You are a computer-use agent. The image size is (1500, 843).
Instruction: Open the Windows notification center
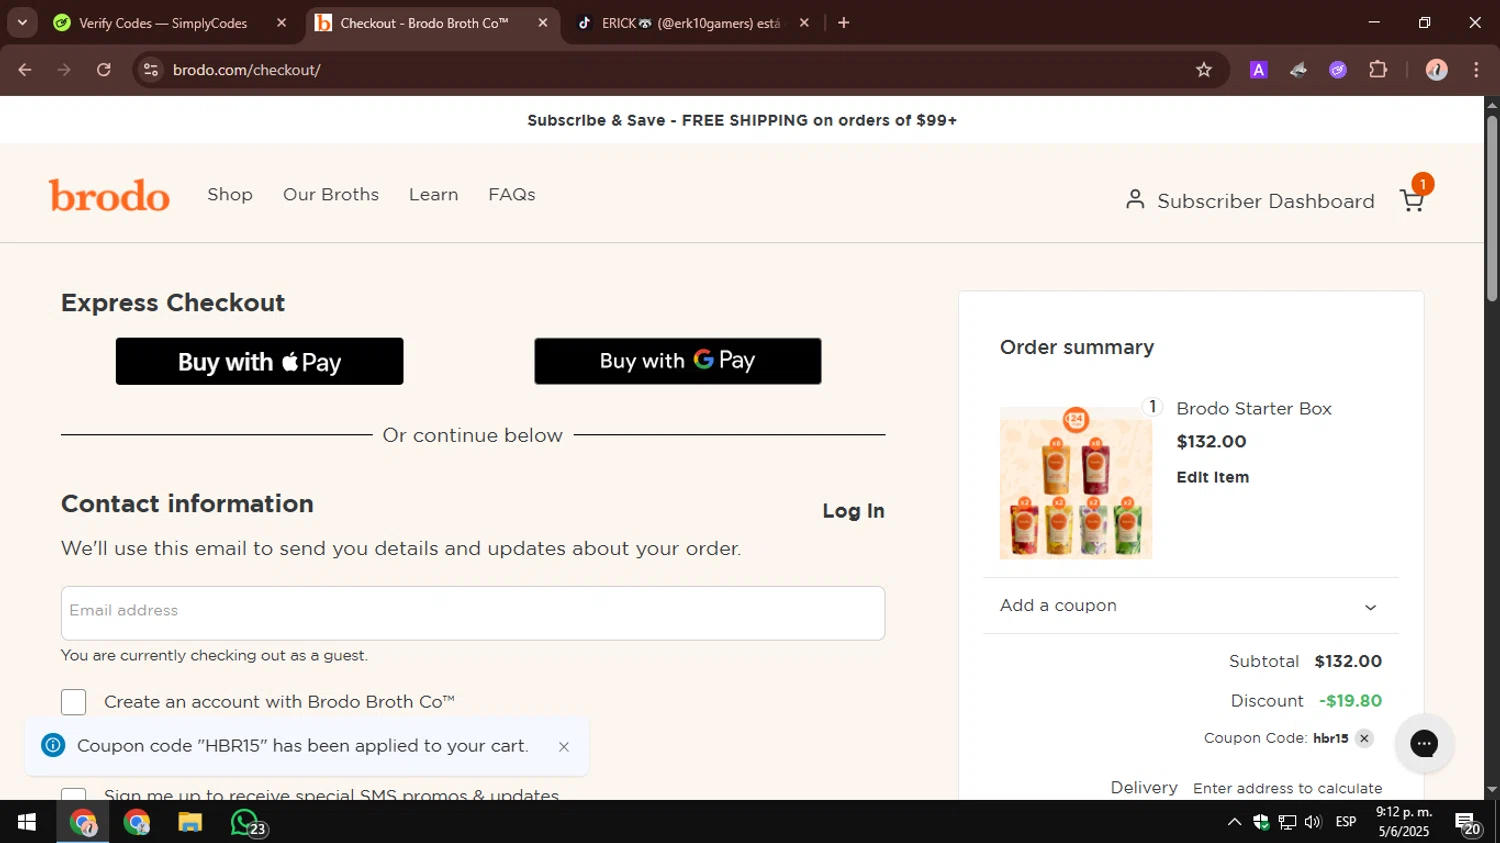(1468, 822)
